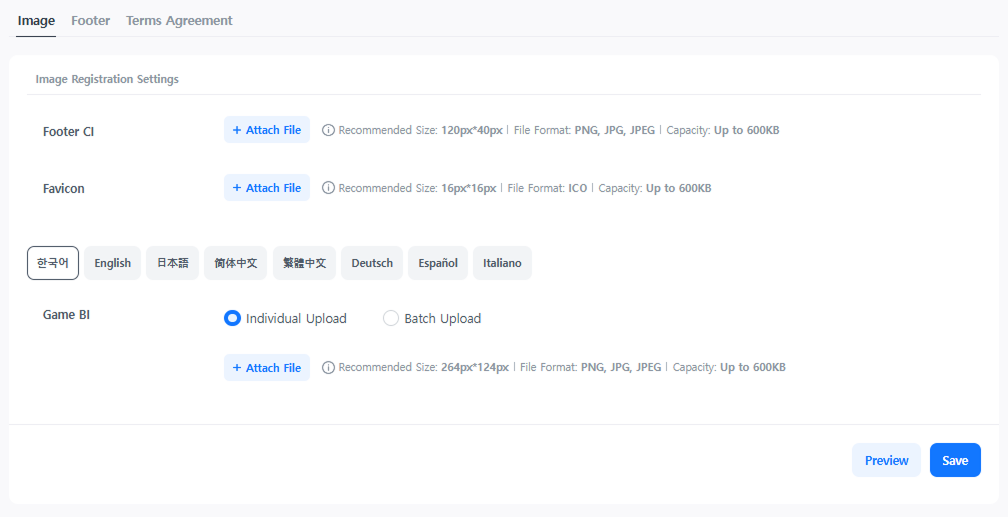Choose the 繁體中文 language tab
Viewport: 1008px width, 517px height.
click(304, 263)
